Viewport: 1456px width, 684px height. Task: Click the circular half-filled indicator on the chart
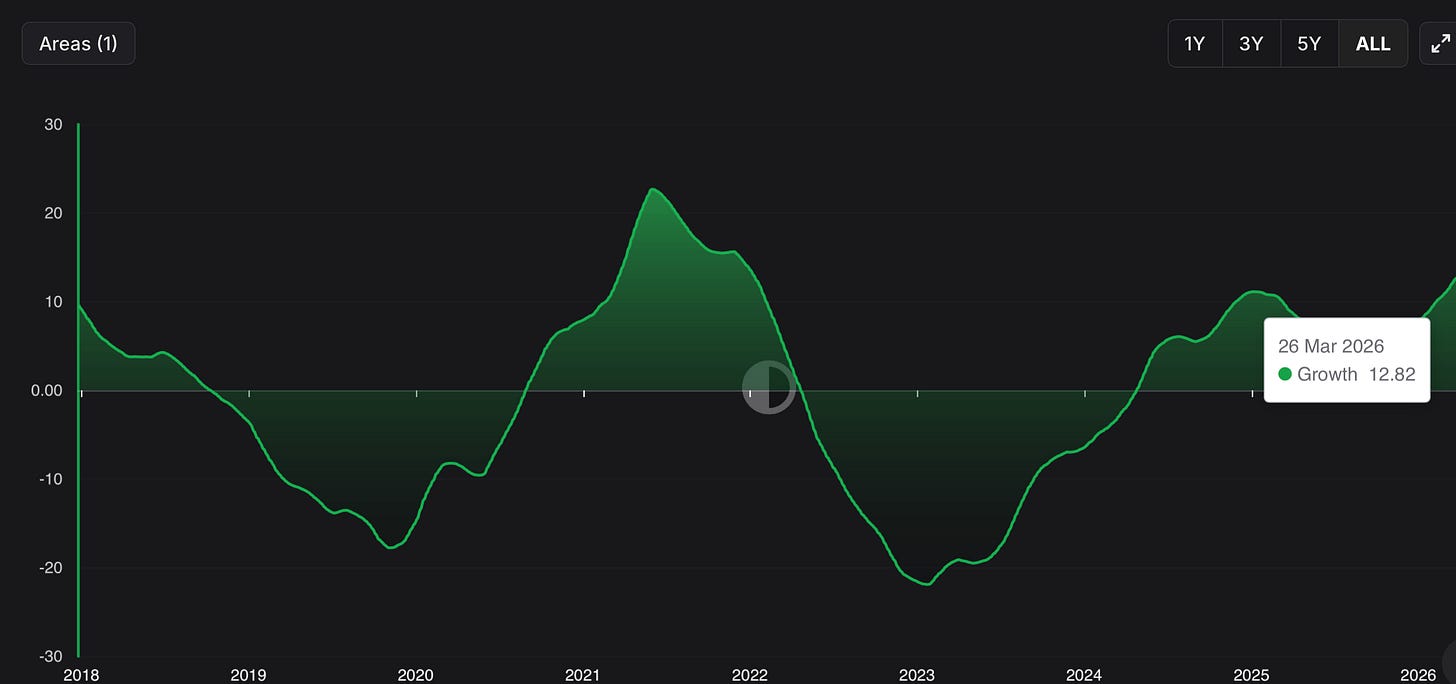[x=769, y=388]
